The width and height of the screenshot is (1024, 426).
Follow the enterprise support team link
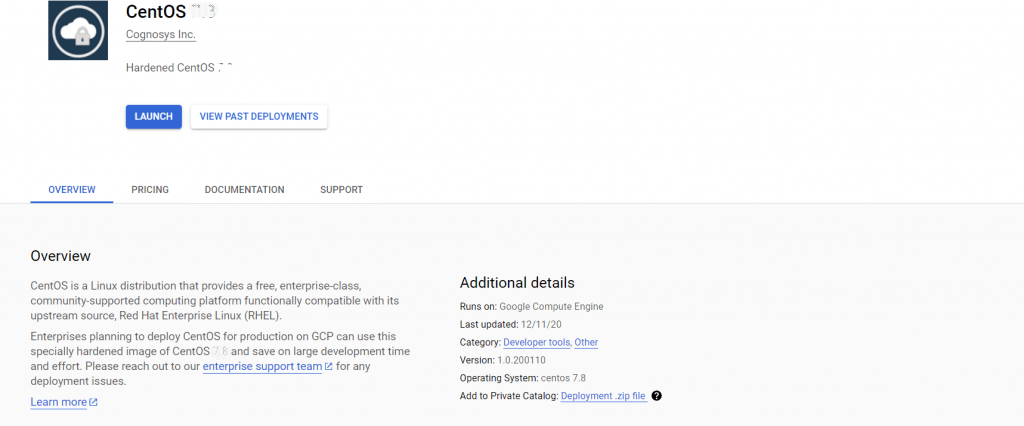[262, 367]
